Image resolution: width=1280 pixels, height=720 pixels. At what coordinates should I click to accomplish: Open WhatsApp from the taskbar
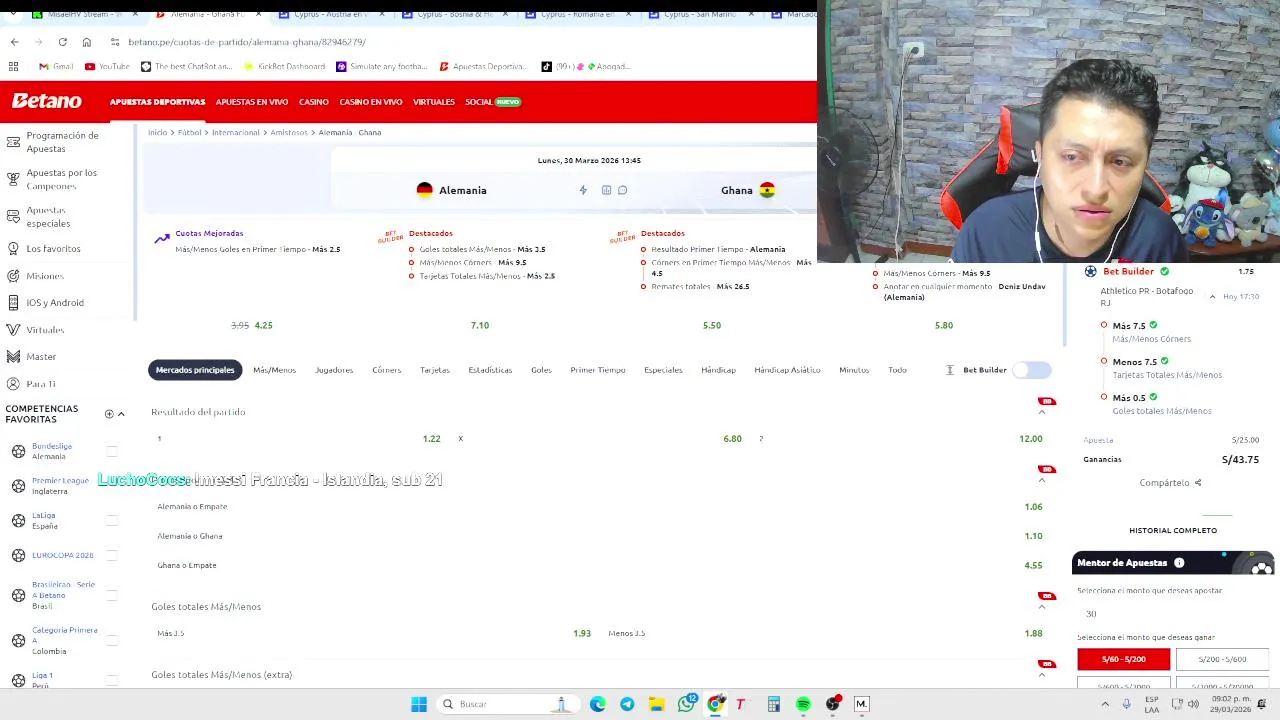click(x=686, y=704)
